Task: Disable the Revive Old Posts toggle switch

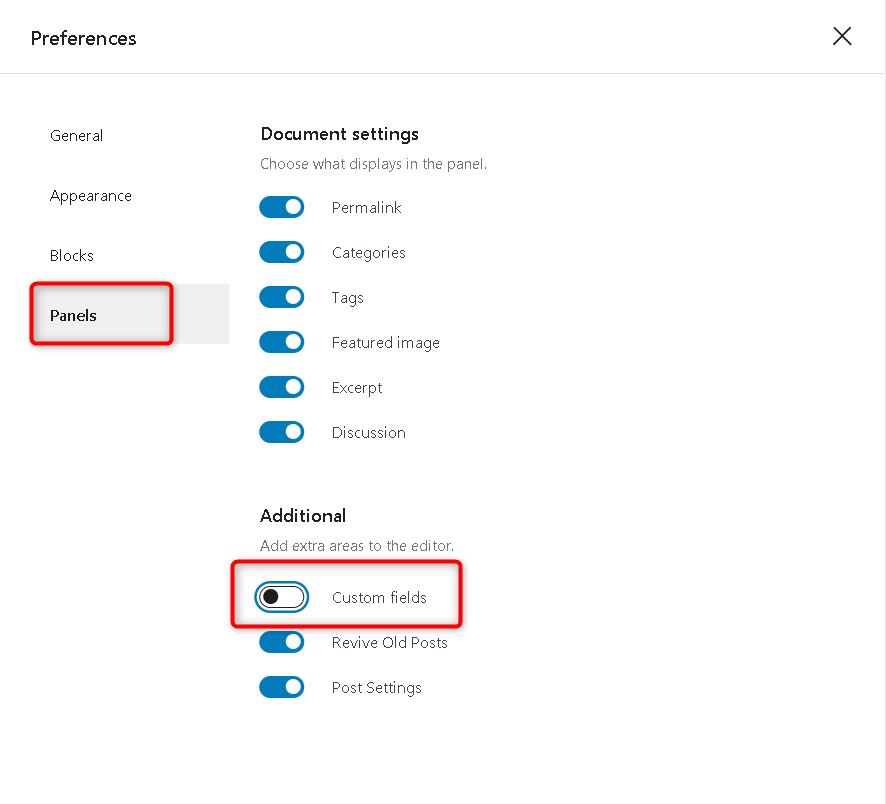Action: 282,642
